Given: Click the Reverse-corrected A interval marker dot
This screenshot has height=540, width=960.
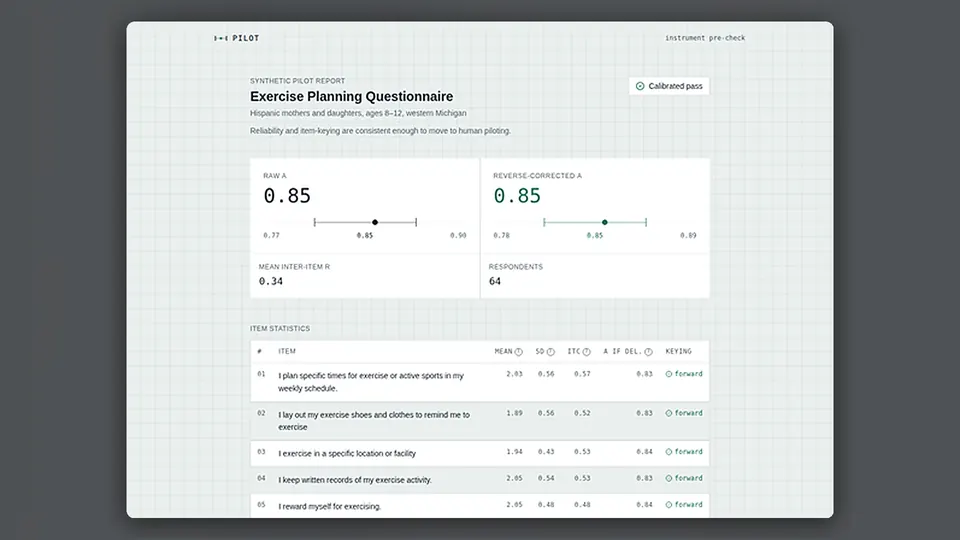Looking at the screenshot, I should pos(604,222).
